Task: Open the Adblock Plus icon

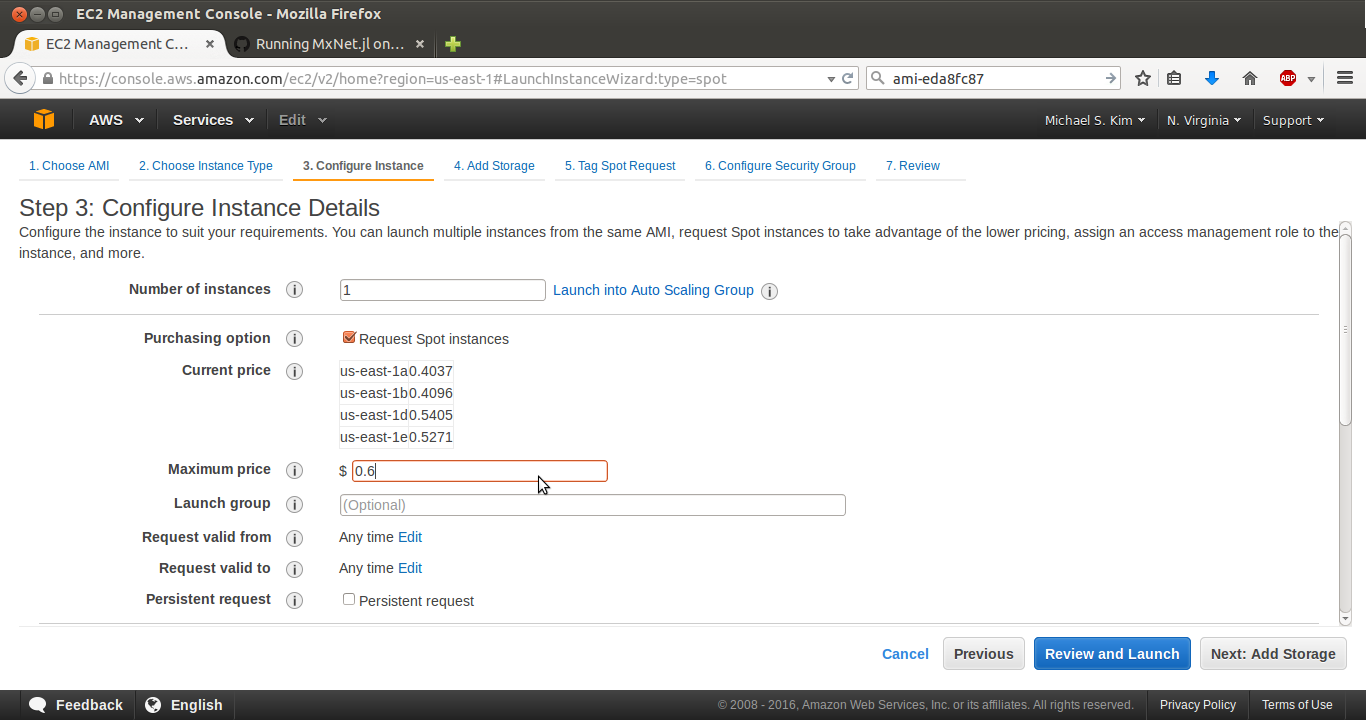Action: [1288, 78]
